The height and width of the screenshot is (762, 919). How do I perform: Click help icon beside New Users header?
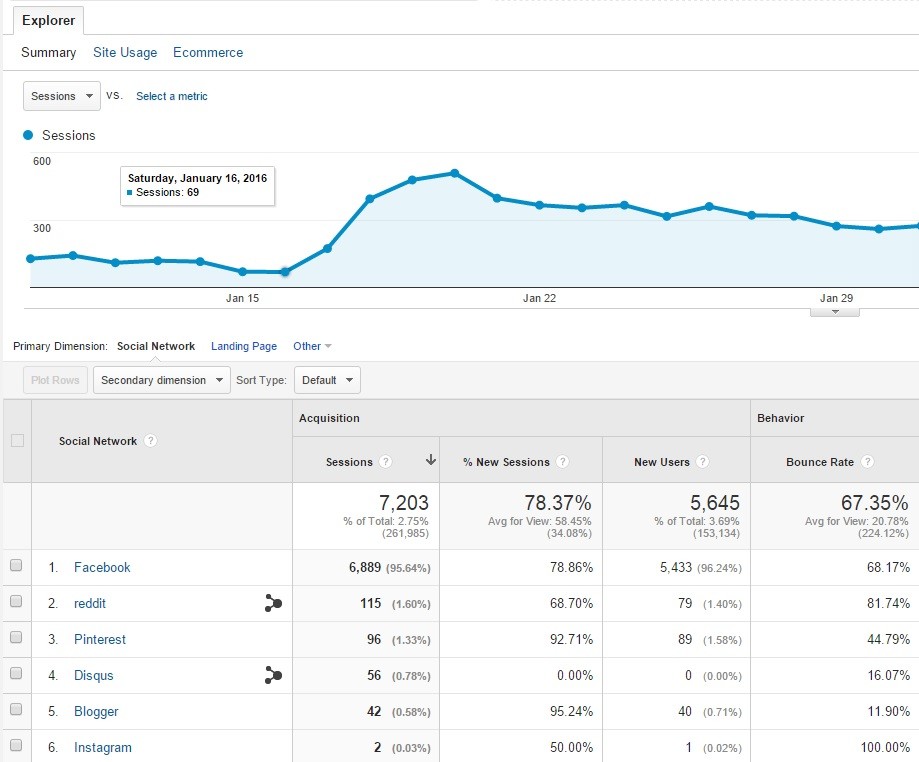click(703, 462)
